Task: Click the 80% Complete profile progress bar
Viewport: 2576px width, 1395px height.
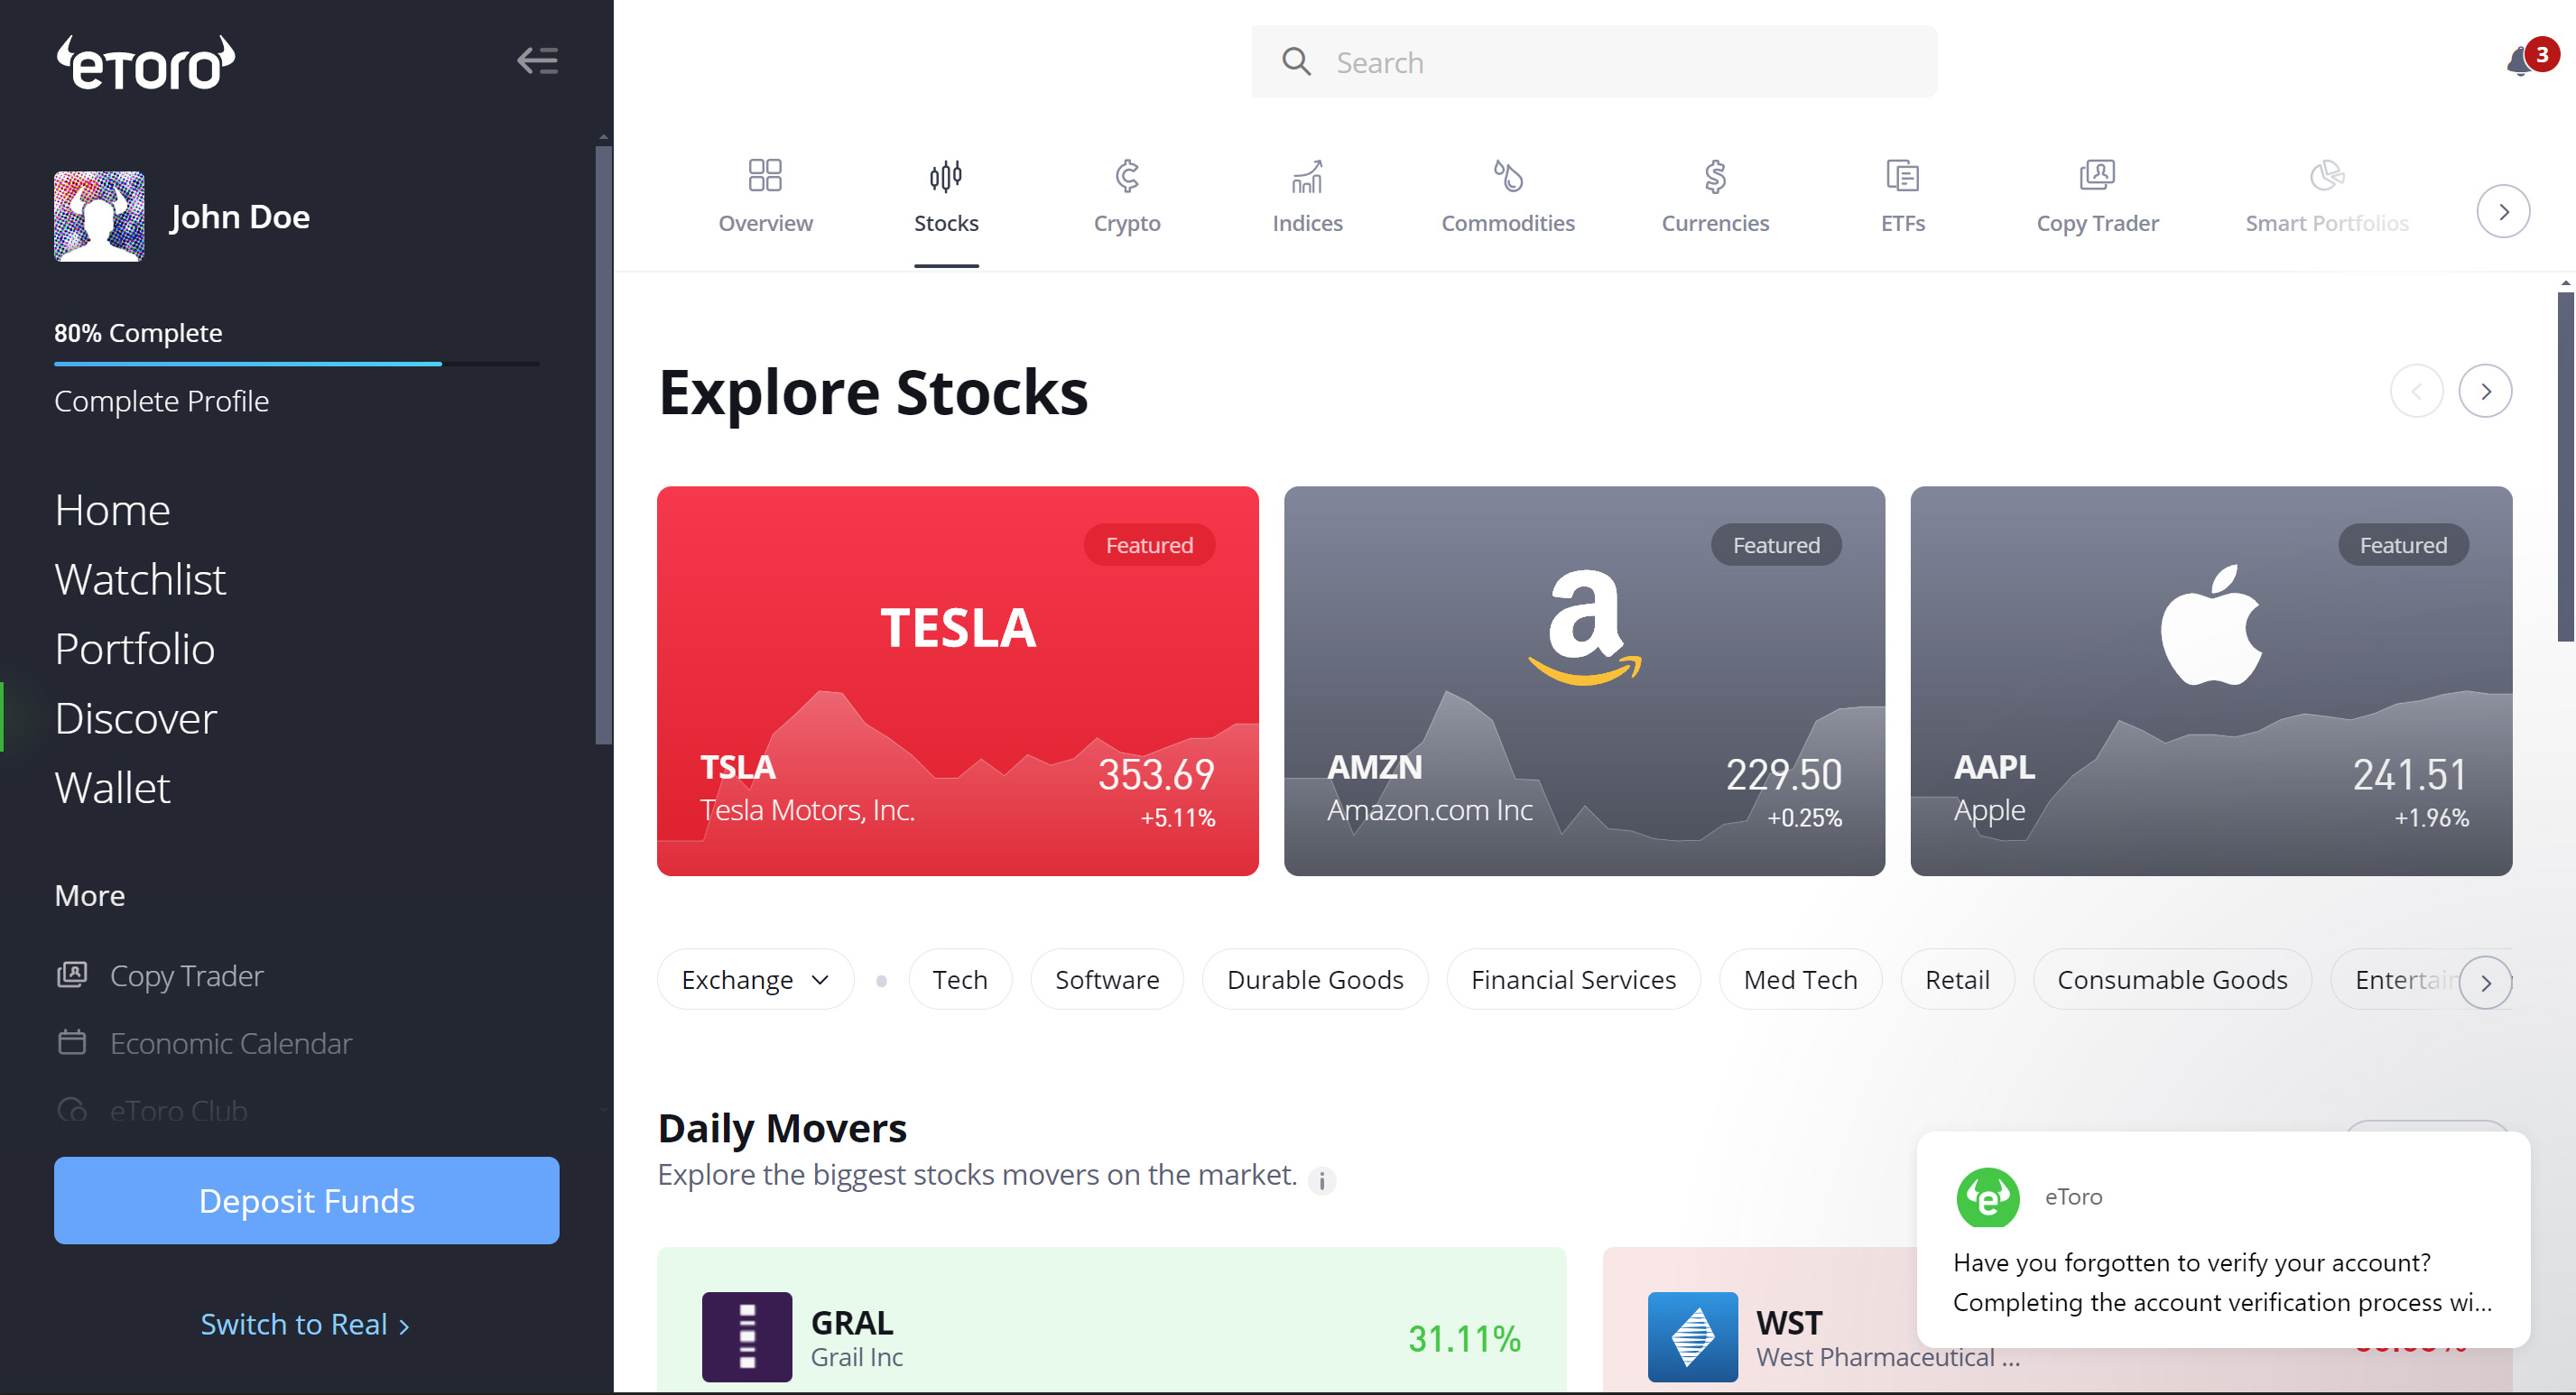Action: tap(296, 363)
